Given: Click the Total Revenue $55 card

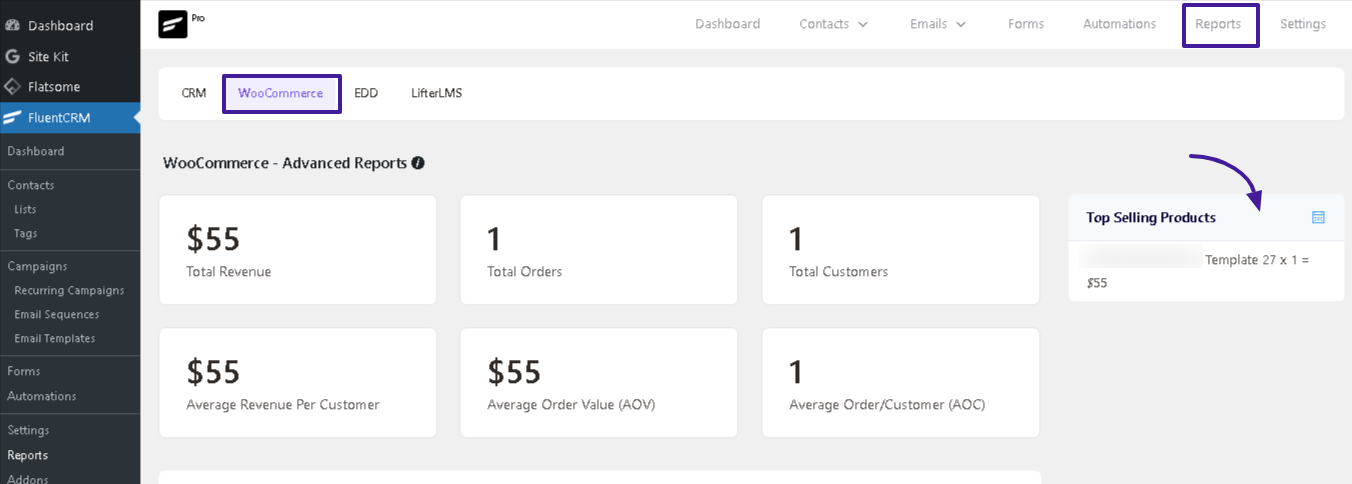Looking at the screenshot, I should [x=298, y=250].
